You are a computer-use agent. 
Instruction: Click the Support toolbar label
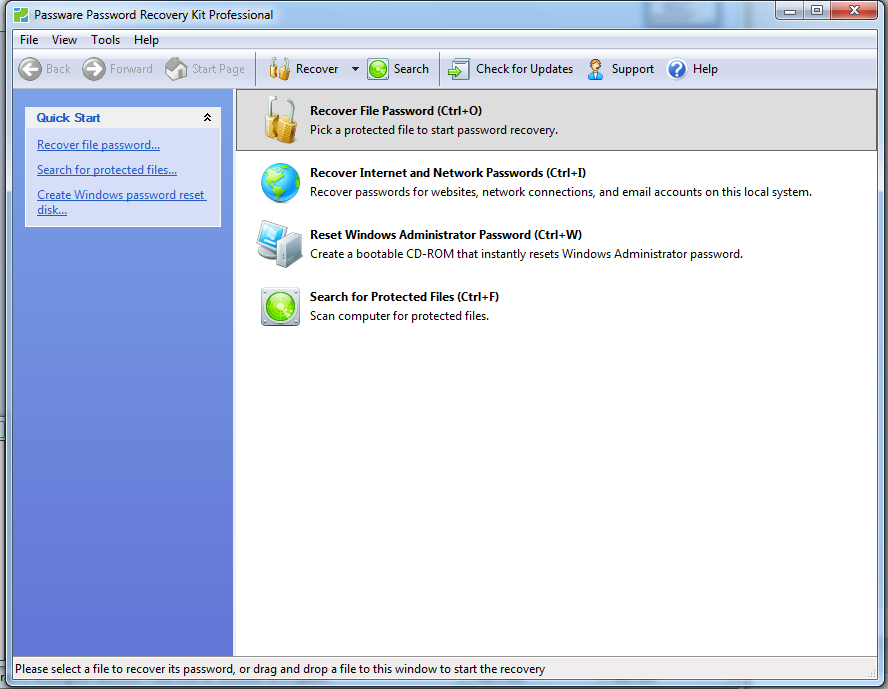coord(633,69)
